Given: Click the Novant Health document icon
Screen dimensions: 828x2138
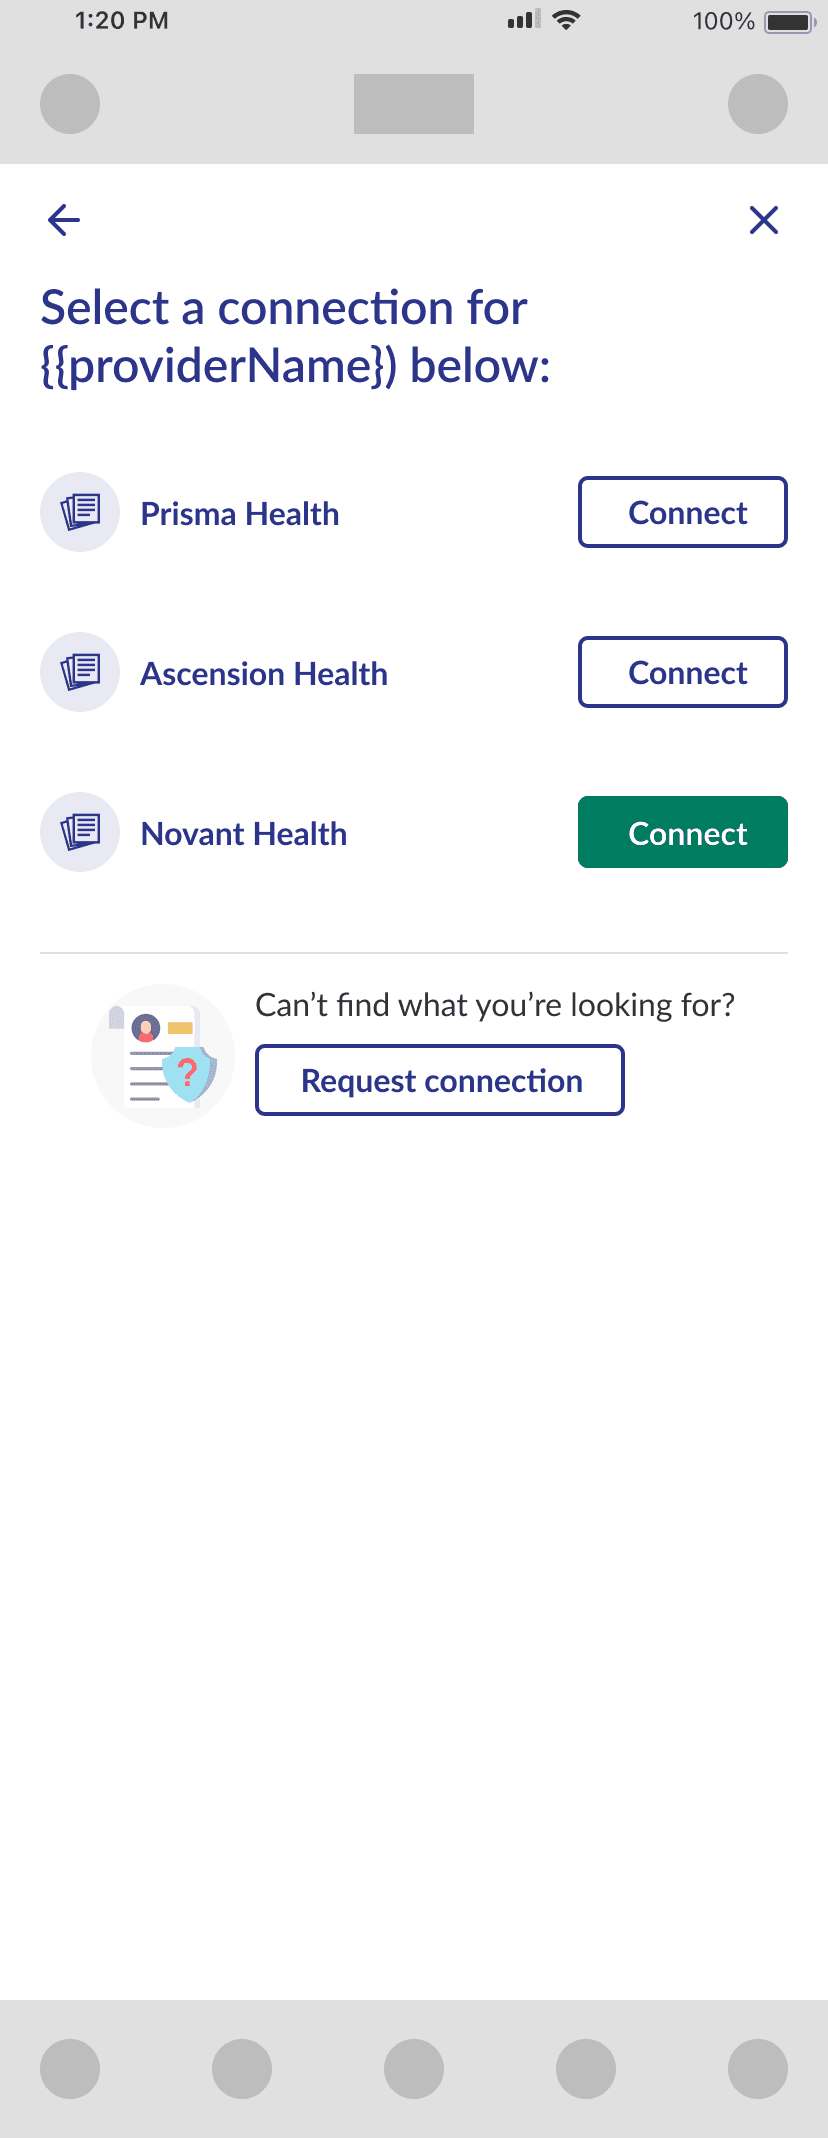Looking at the screenshot, I should click(x=80, y=832).
